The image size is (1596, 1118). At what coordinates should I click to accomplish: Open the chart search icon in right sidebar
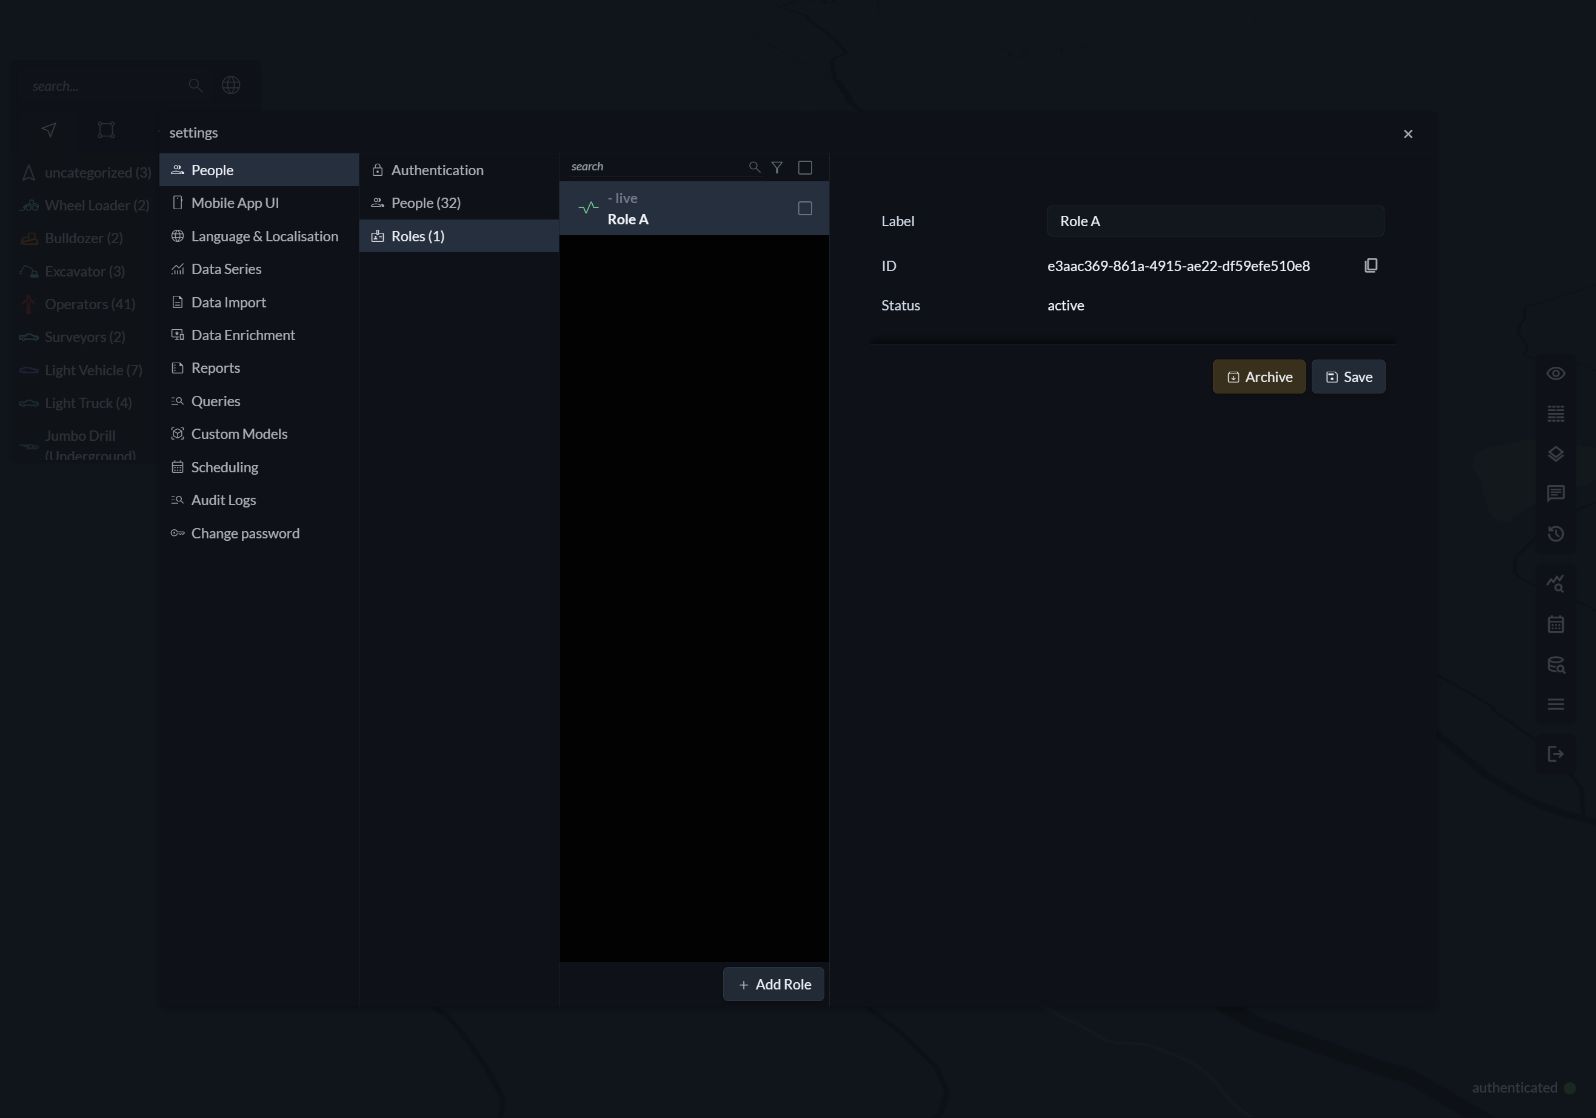[x=1556, y=583]
